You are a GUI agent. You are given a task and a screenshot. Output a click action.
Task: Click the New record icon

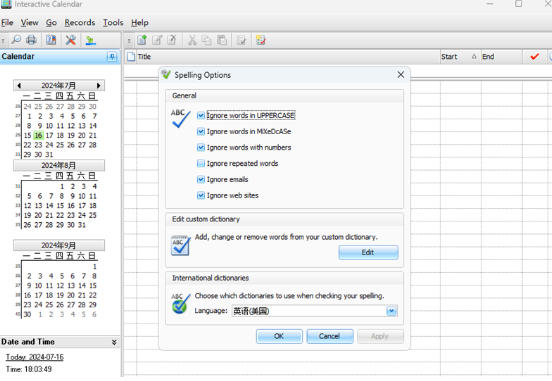142,40
